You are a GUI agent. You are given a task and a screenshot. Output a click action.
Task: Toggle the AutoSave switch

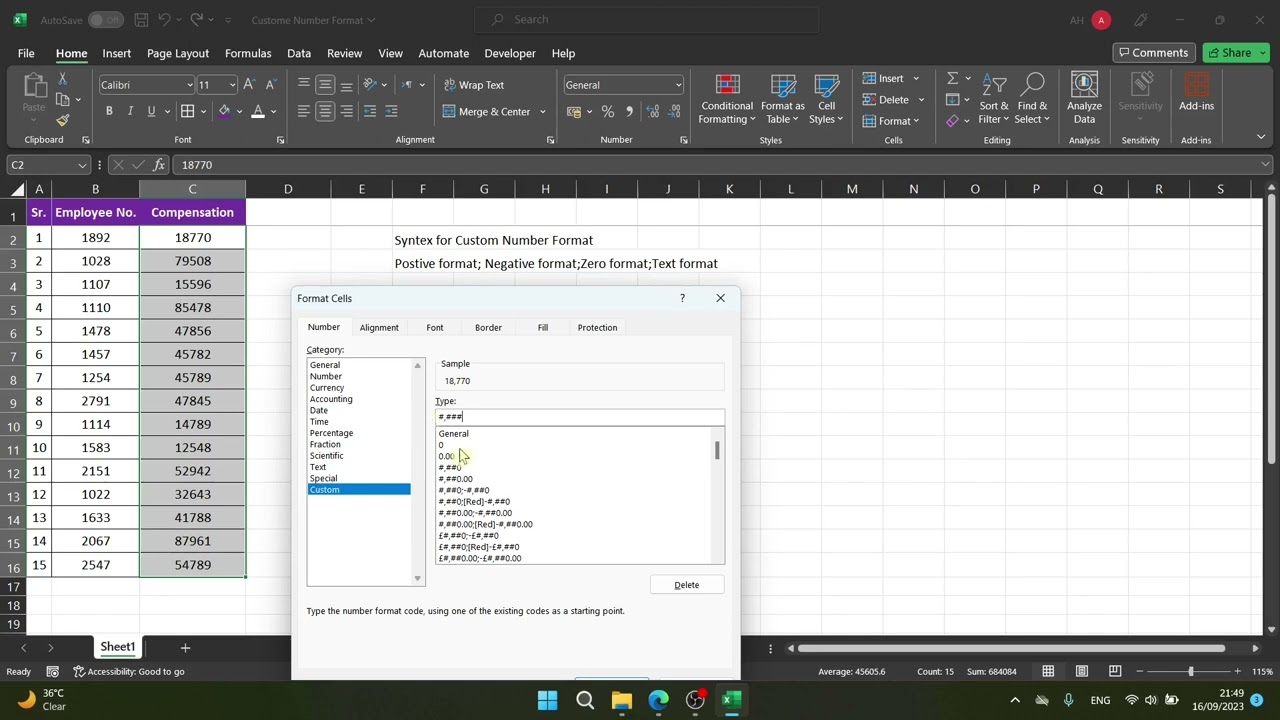point(105,20)
